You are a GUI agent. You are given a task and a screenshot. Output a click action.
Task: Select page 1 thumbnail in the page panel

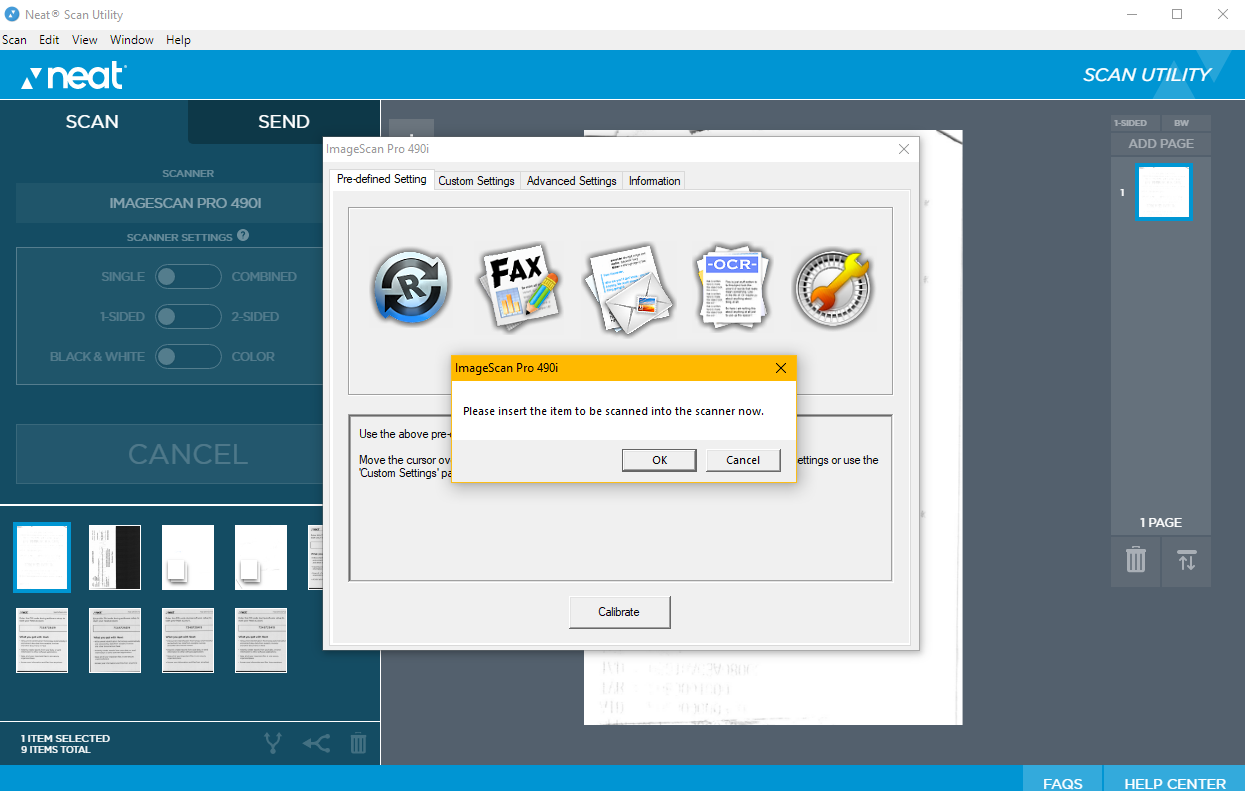(x=1164, y=192)
